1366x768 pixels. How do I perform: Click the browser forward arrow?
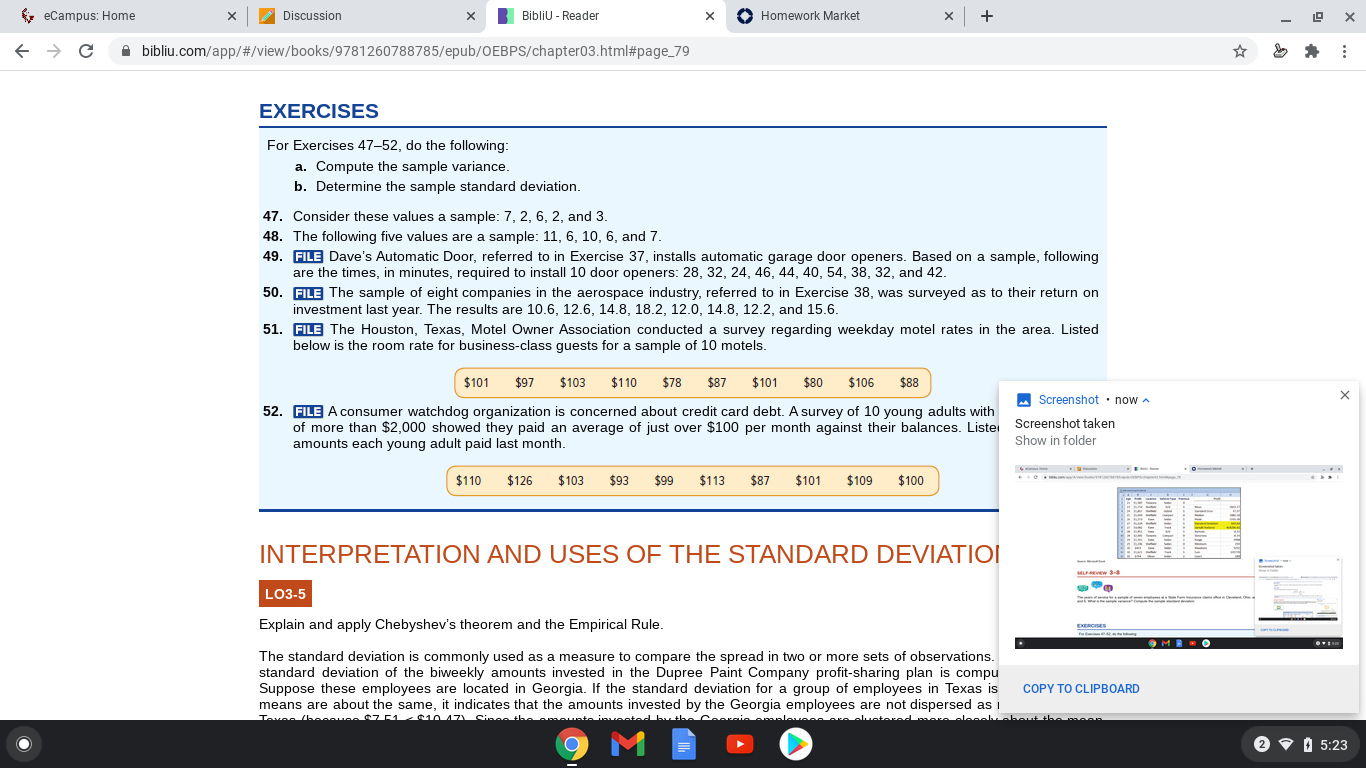[54, 51]
